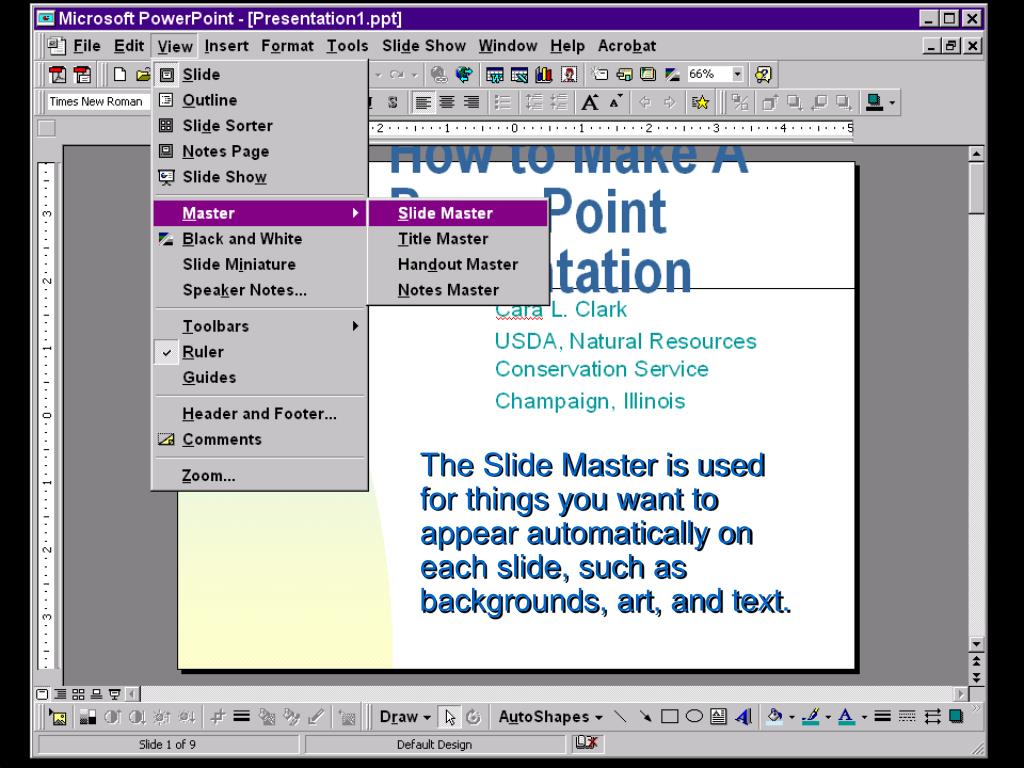The width and height of the screenshot is (1024, 768).
Task: Click the vertical scrollbar down arrow
Action: (976, 644)
